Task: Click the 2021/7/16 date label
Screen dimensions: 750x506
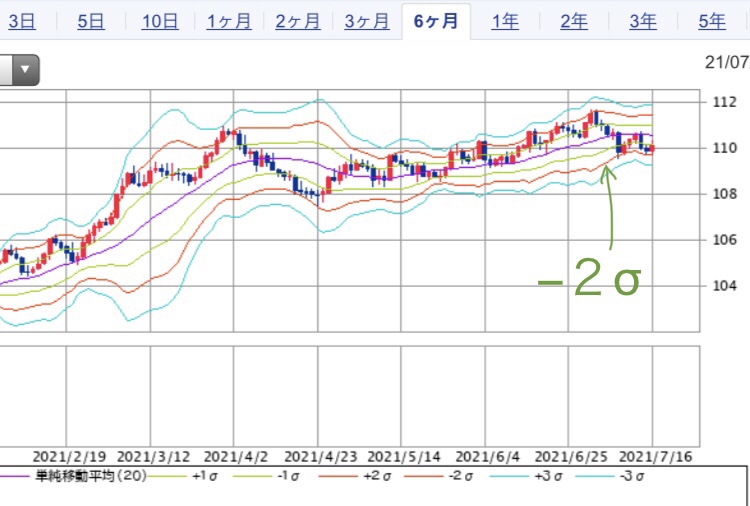Action: 655,457
